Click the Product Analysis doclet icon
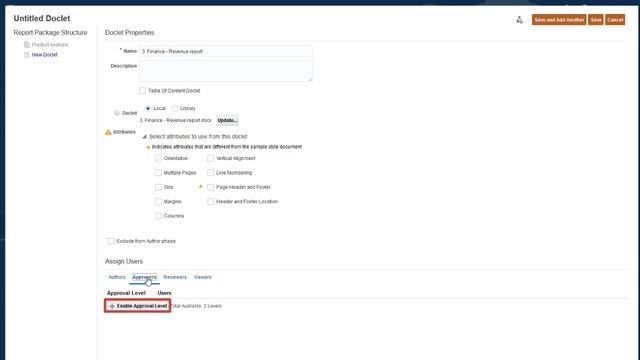The height and width of the screenshot is (360, 640). point(27,44)
